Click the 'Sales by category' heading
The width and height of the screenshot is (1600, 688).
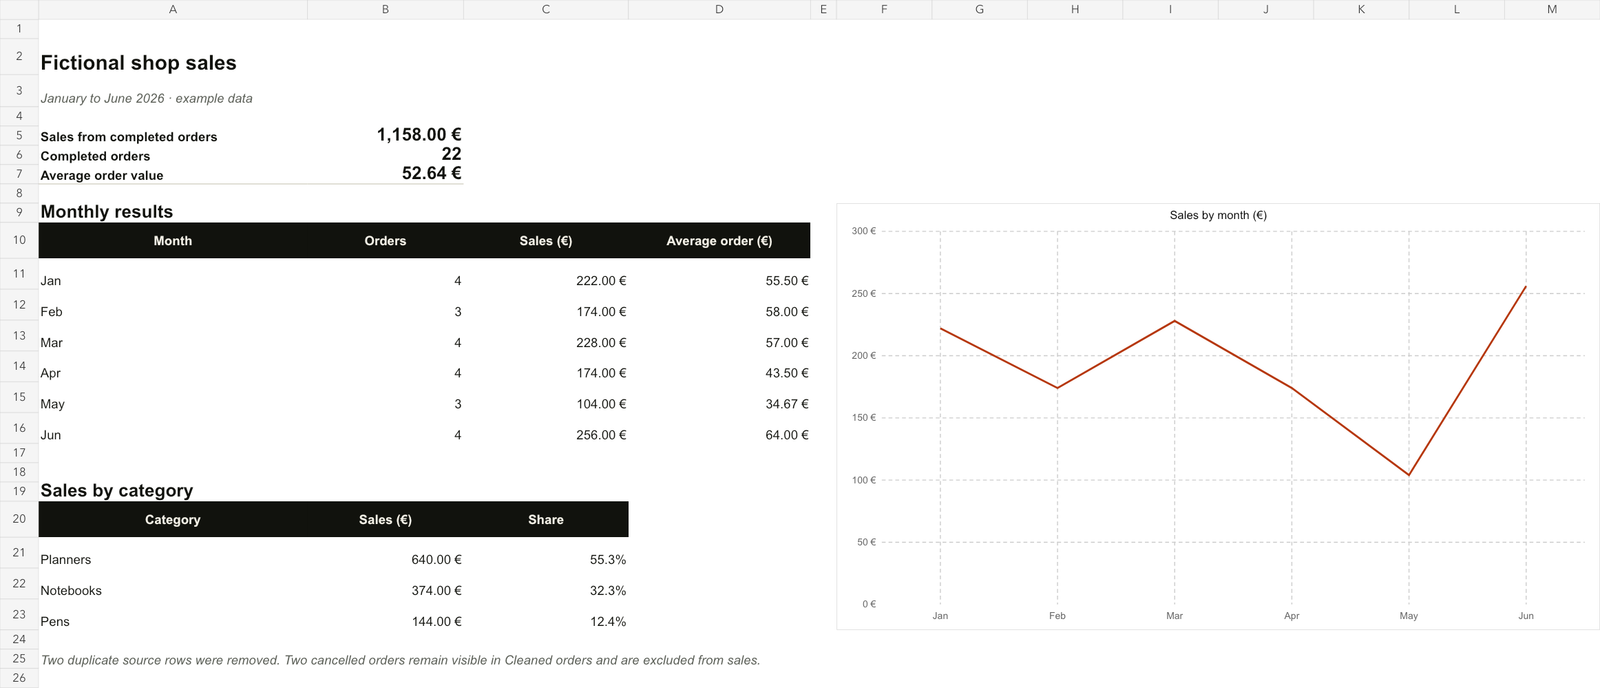click(x=117, y=491)
